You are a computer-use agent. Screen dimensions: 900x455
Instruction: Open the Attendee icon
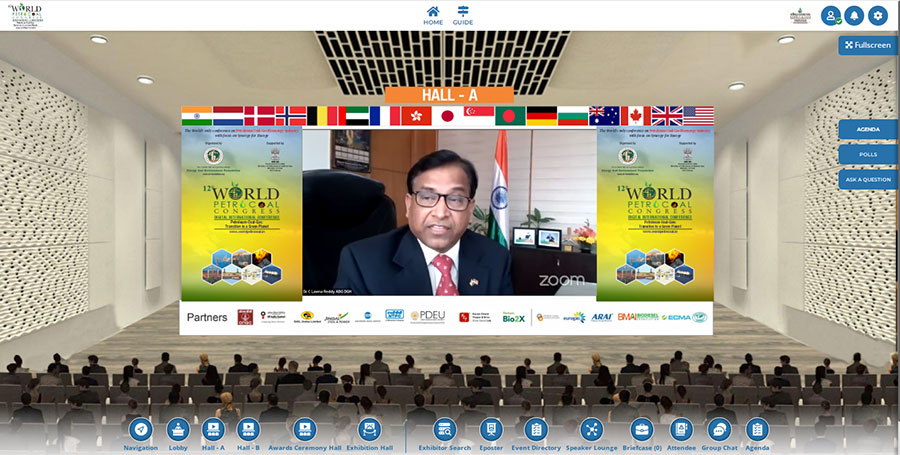[x=681, y=429]
